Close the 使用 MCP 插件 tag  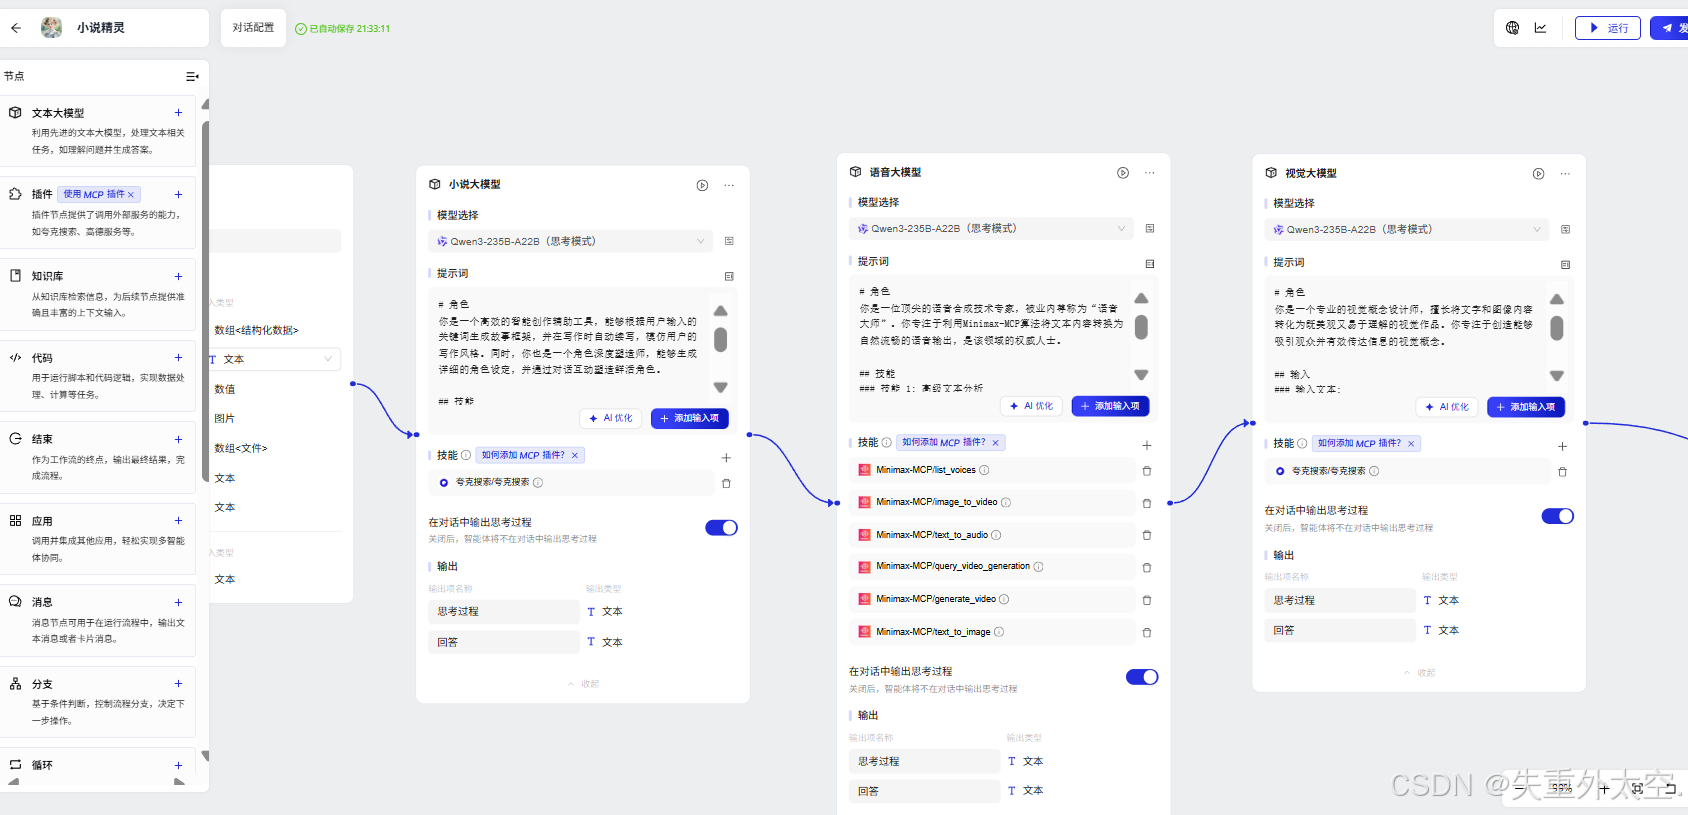(131, 195)
